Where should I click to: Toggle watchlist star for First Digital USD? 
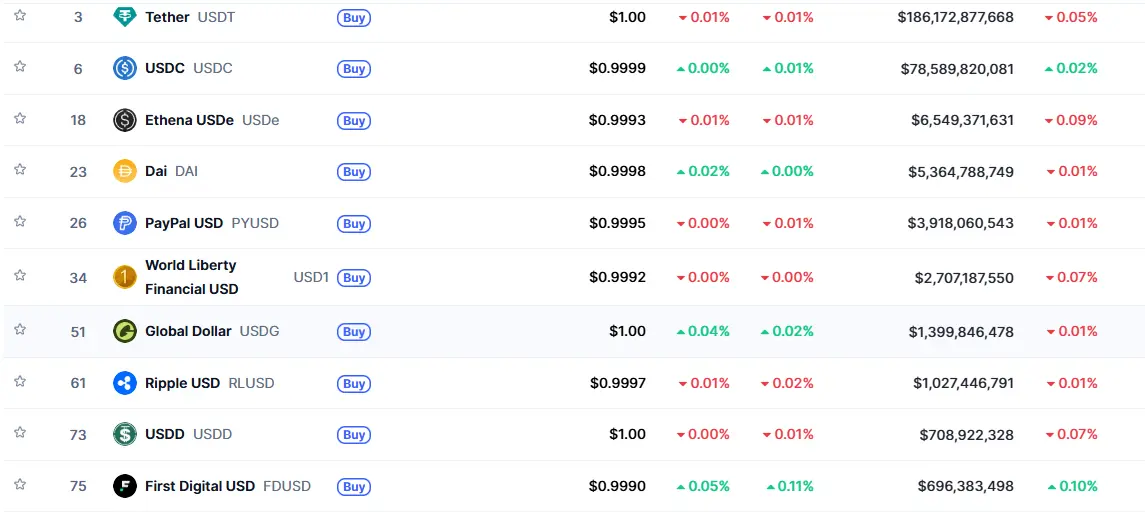(x=20, y=484)
